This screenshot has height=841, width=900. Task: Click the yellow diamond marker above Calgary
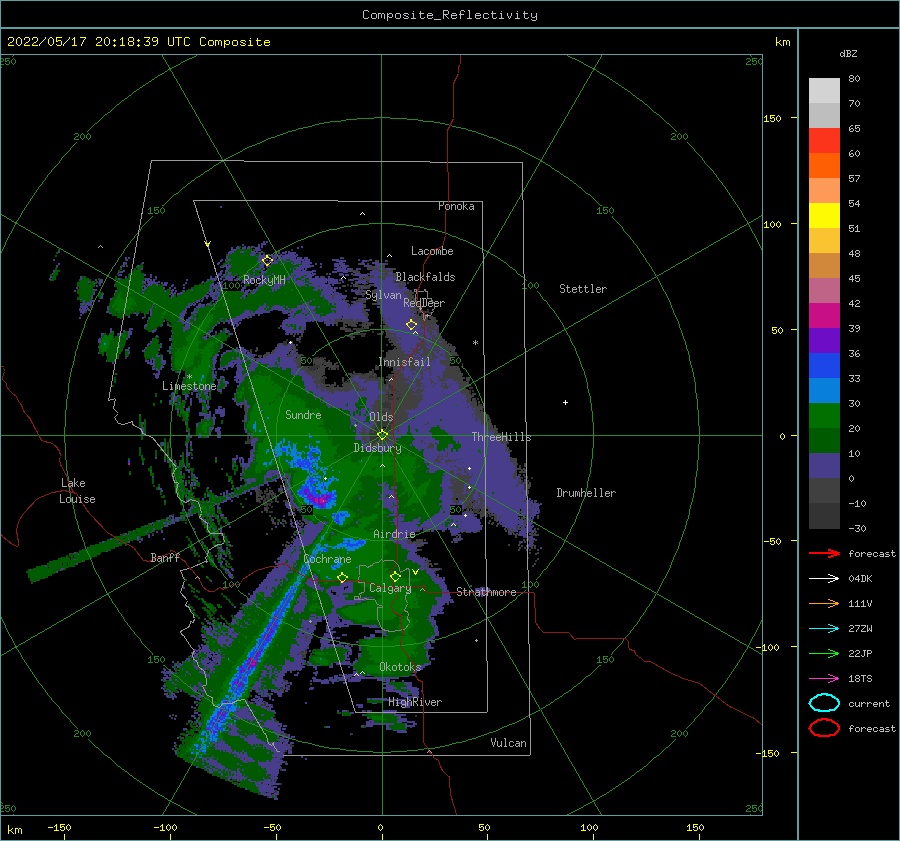(x=395, y=576)
